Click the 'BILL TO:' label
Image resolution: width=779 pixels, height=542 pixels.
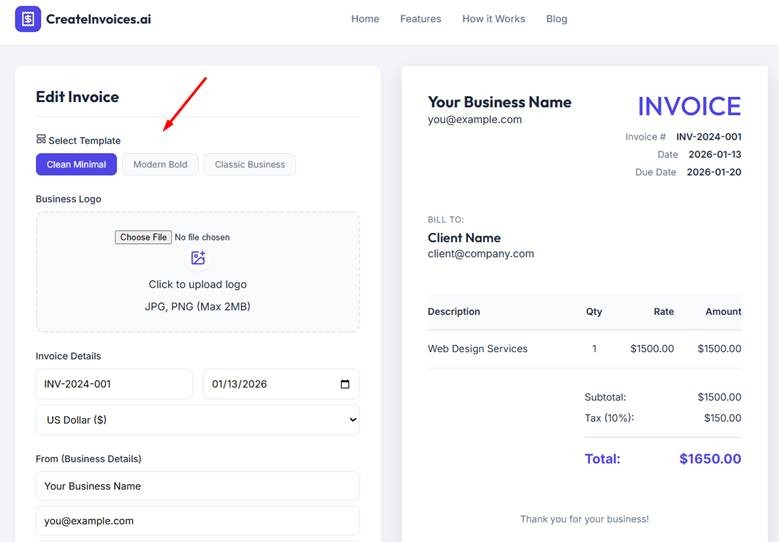pyautogui.click(x=446, y=219)
